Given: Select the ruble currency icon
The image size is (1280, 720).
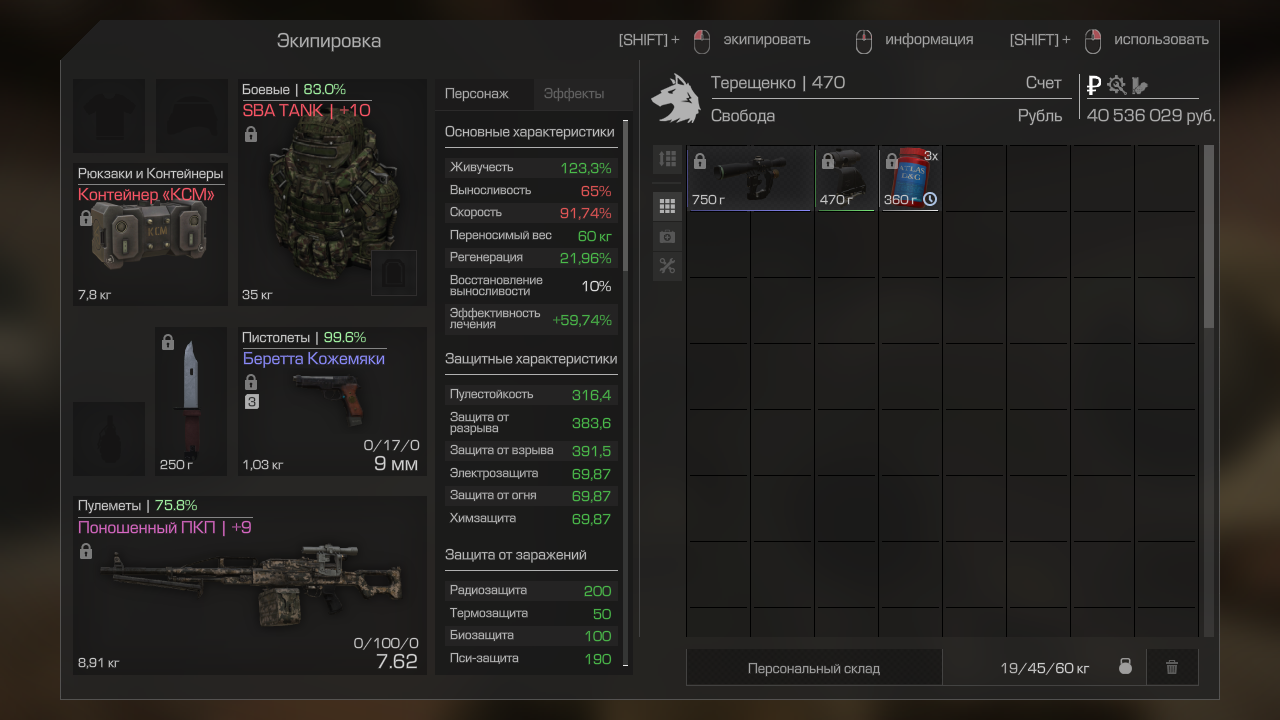Looking at the screenshot, I should click(1094, 85).
